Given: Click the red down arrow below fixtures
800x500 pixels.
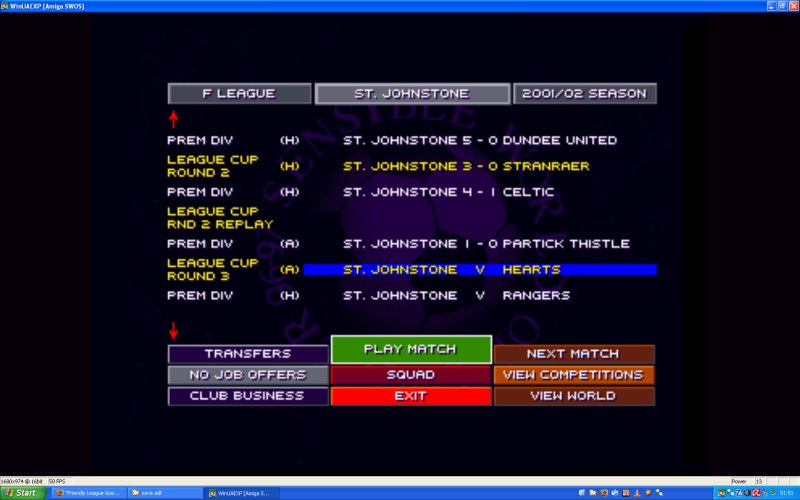Looking at the screenshot, I should point(173,330).
